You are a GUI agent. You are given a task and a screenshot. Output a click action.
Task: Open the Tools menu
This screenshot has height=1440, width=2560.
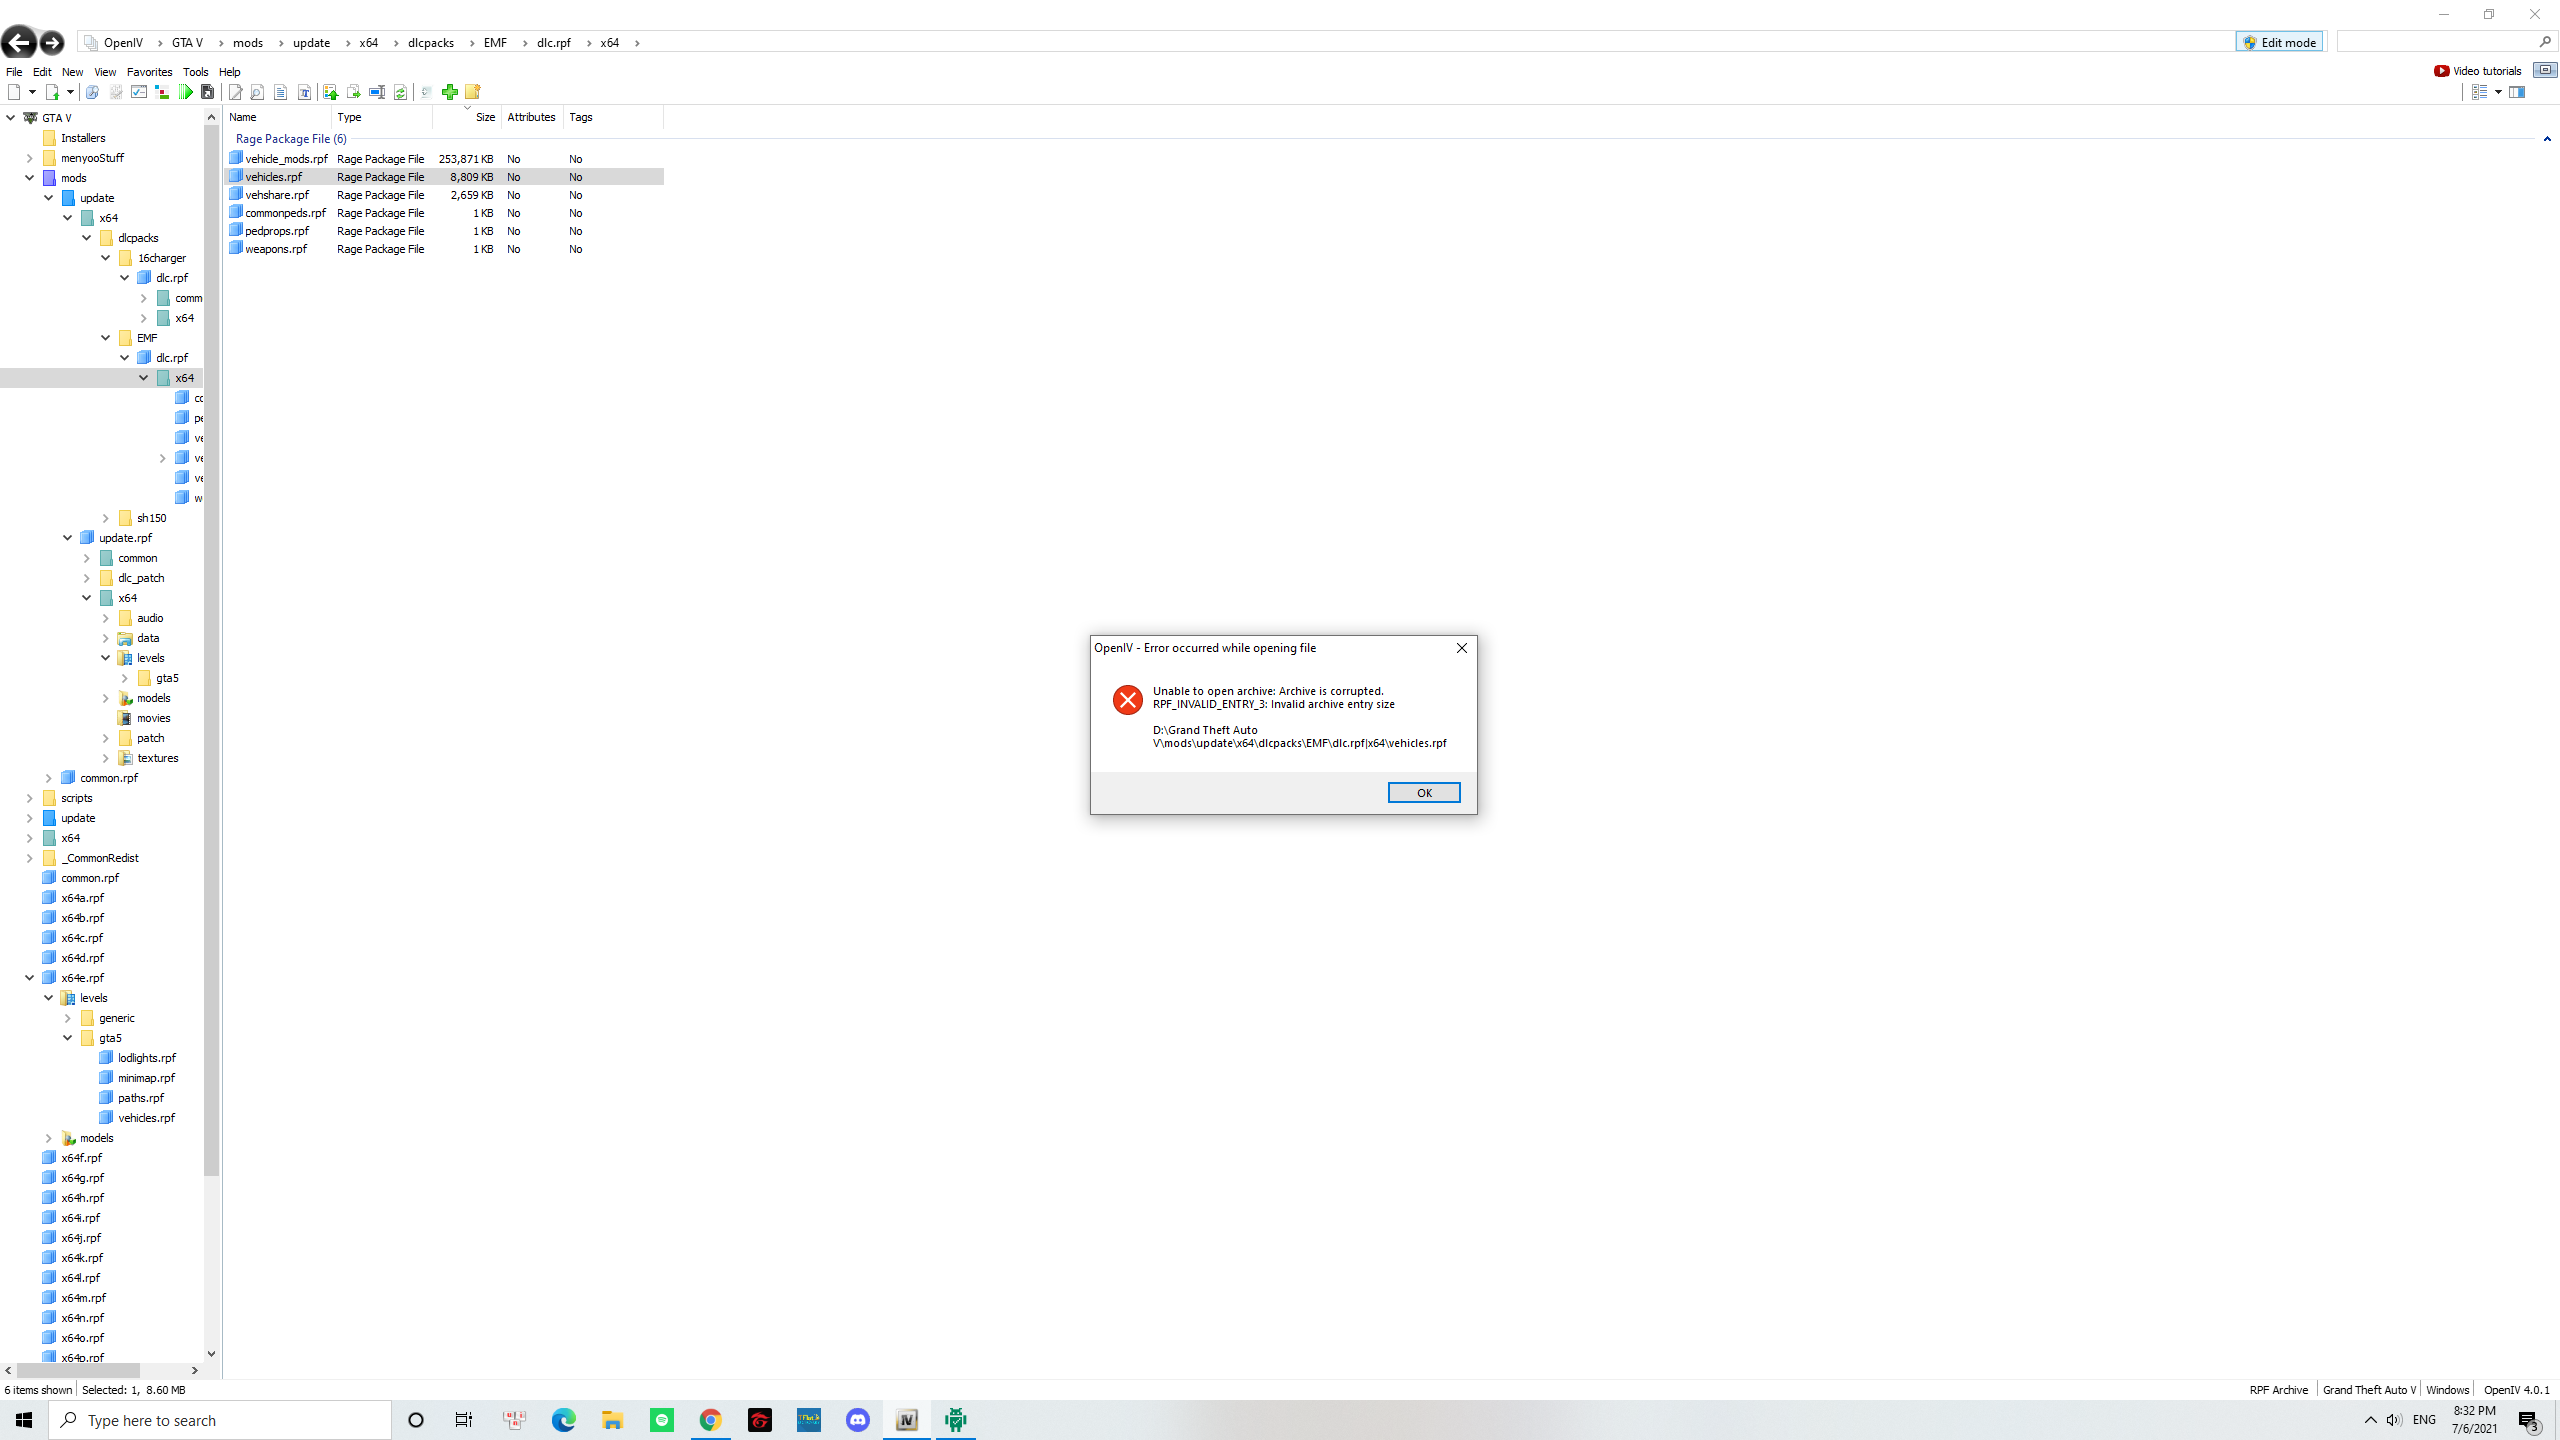(x=195, y=72)
